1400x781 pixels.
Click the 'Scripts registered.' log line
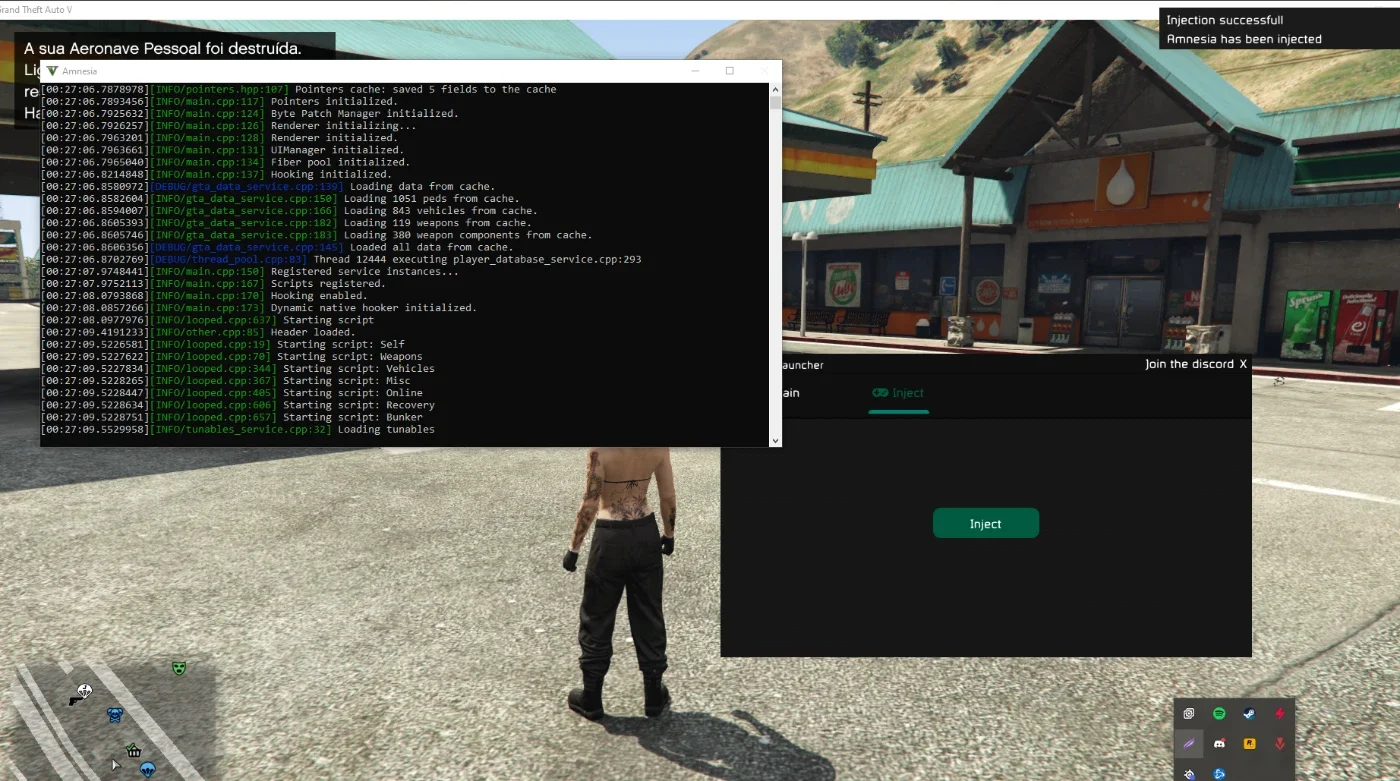pyautogui.click(x=213, y=283)
